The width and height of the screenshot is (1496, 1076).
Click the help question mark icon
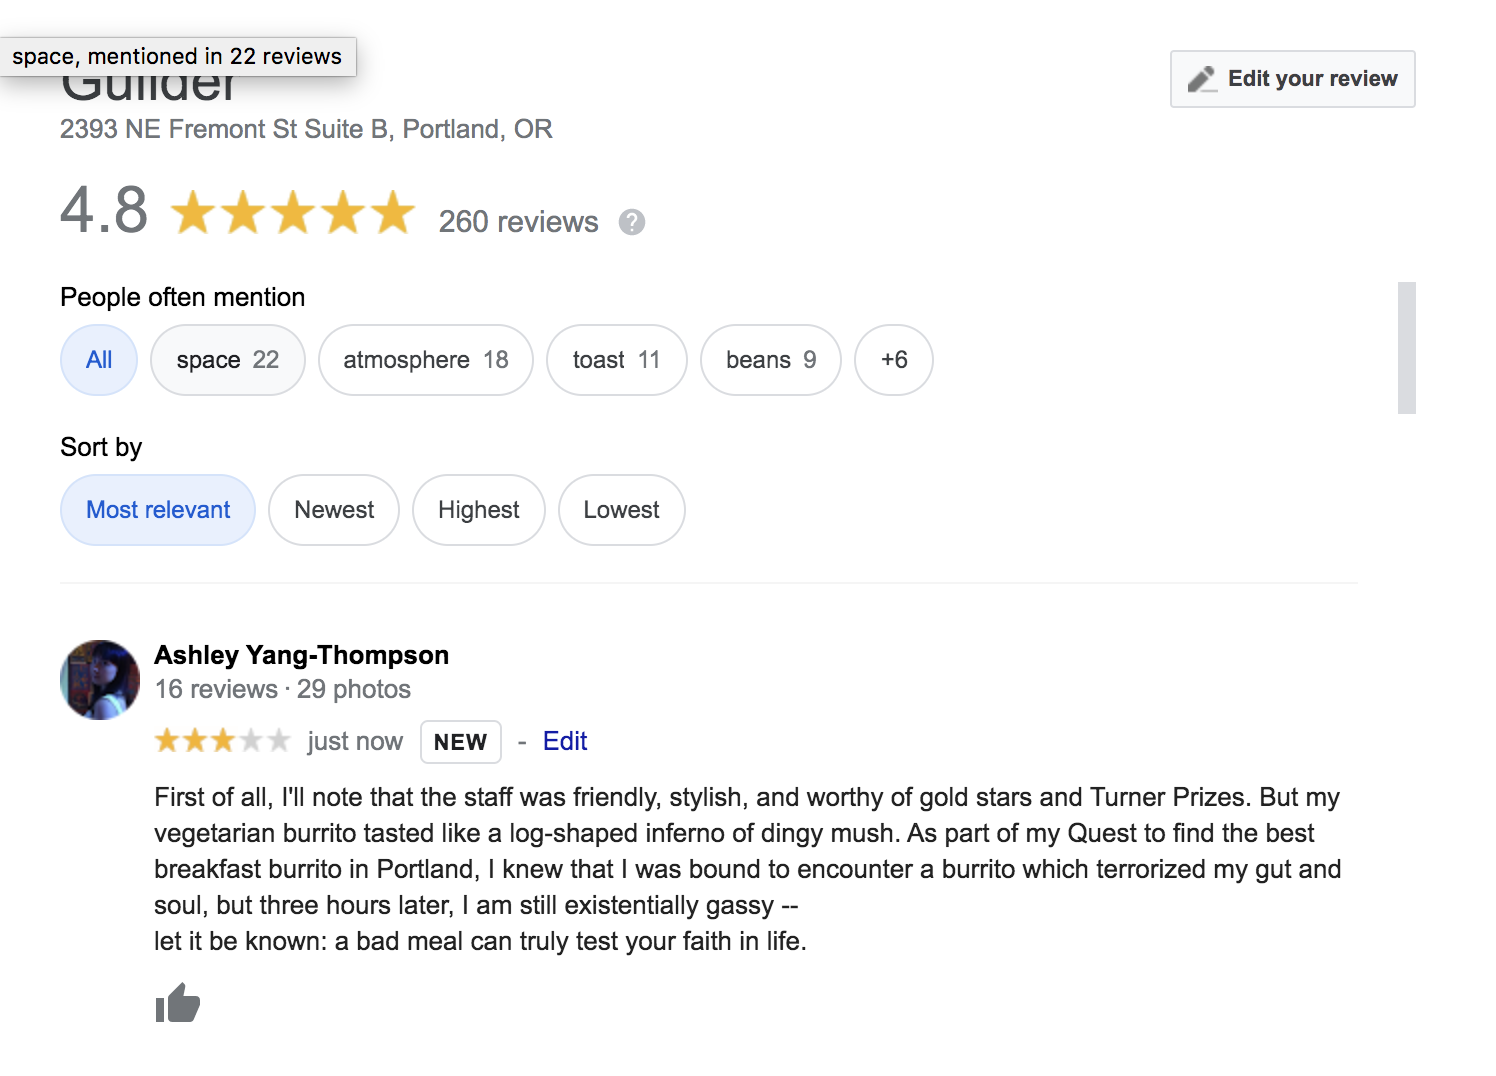click(631, 222)
